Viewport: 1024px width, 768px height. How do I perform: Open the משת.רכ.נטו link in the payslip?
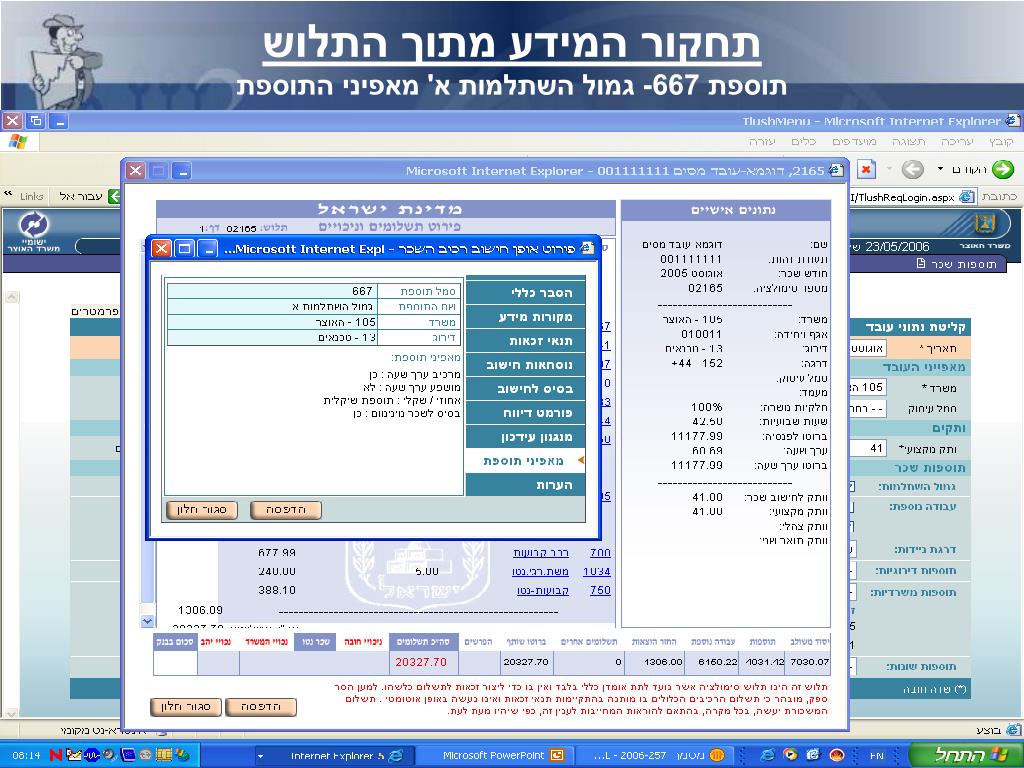pyautogui.click(x=540, y=571)
